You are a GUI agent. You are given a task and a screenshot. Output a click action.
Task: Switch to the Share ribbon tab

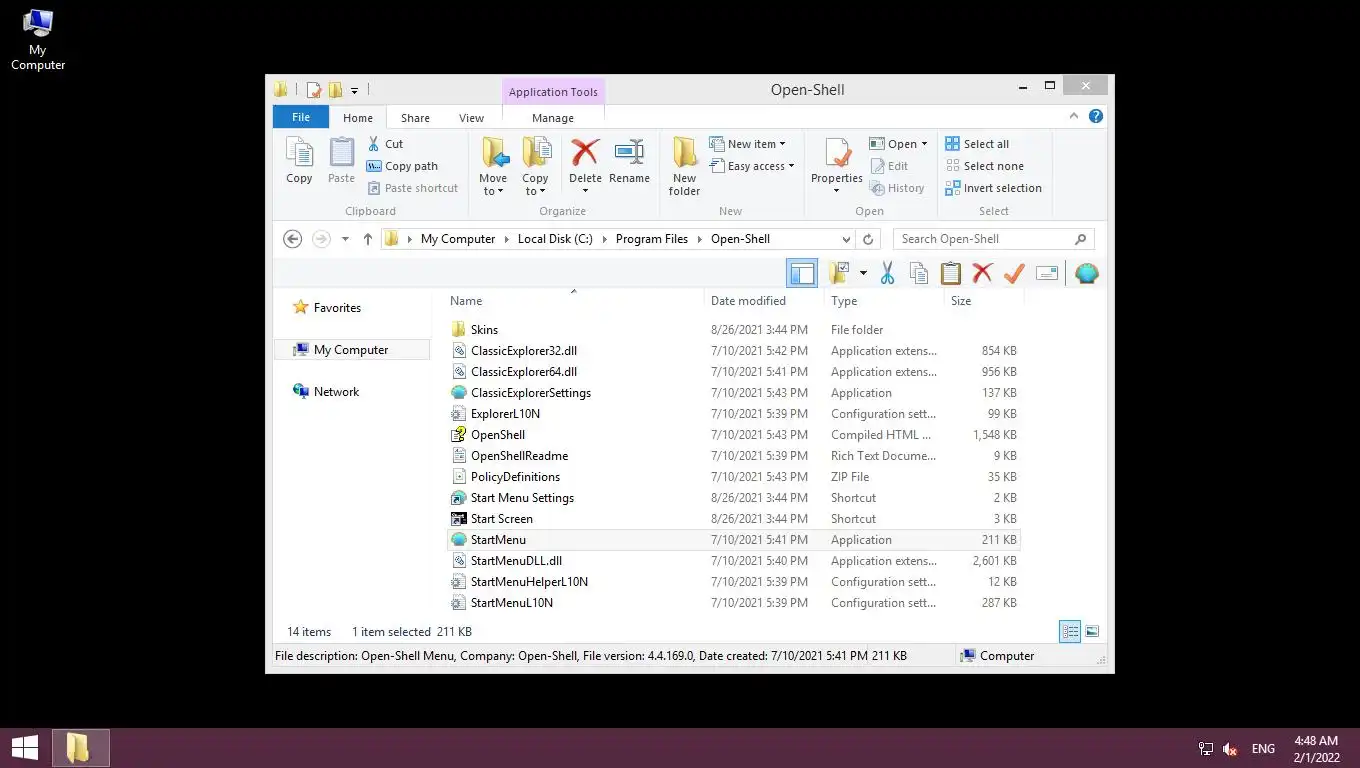415,117
